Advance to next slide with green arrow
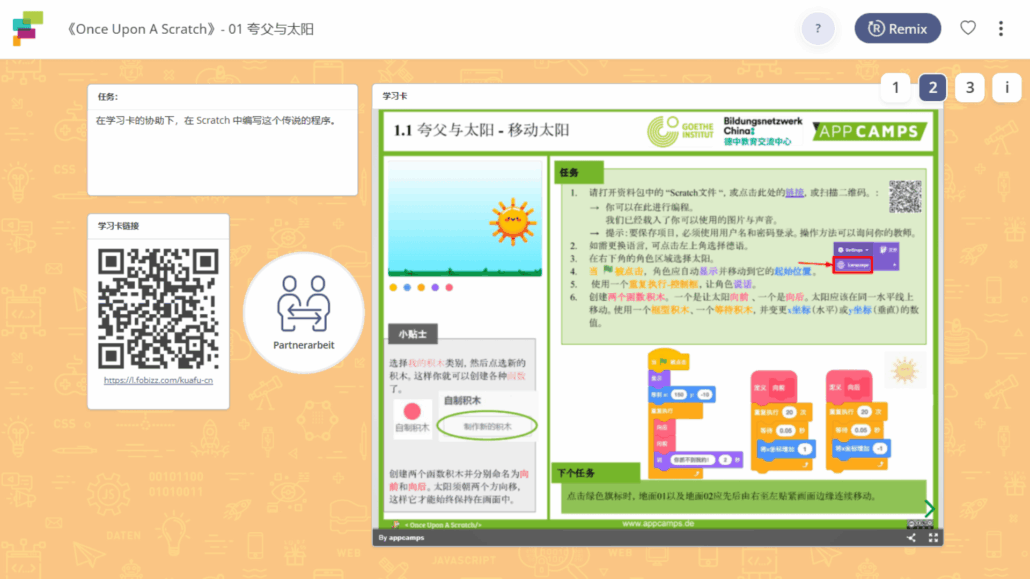The height and width of the screenshot is (579, 1030). pyautogui.click(x=929, y=508)
